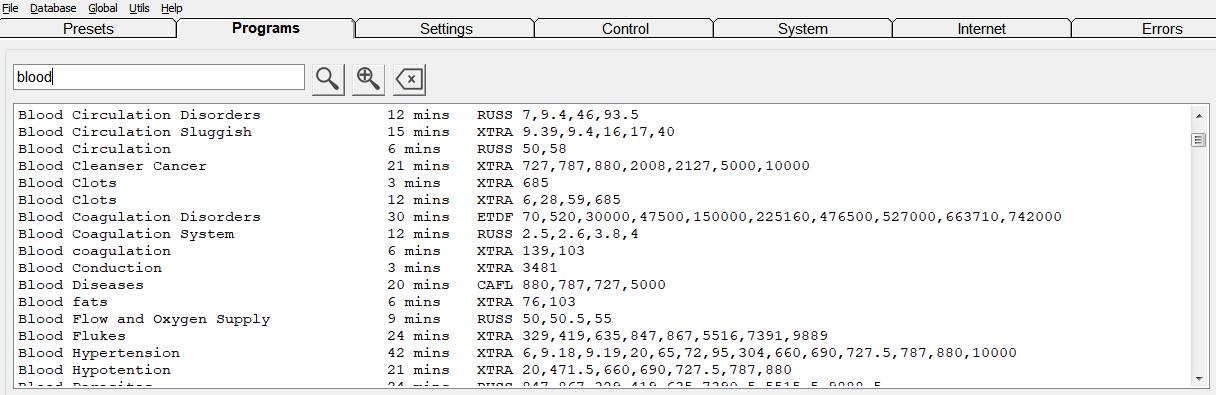Open the Global menu

click(103, 8)
